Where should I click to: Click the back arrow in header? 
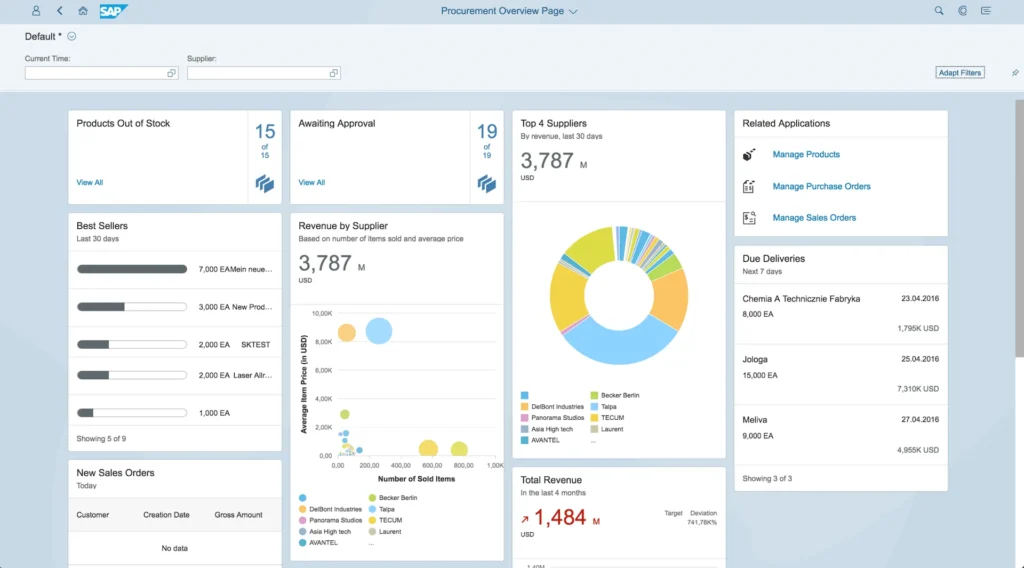click(x=60, y=11)
